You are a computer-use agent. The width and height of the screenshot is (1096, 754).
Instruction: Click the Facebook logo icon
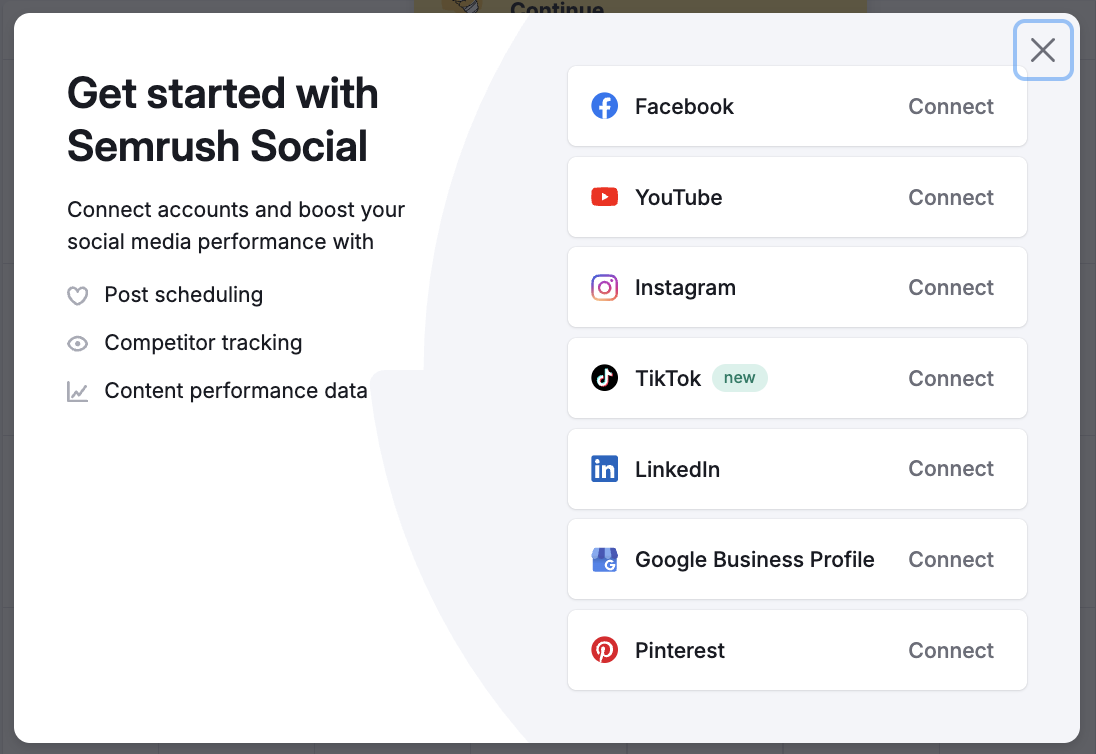605,106
